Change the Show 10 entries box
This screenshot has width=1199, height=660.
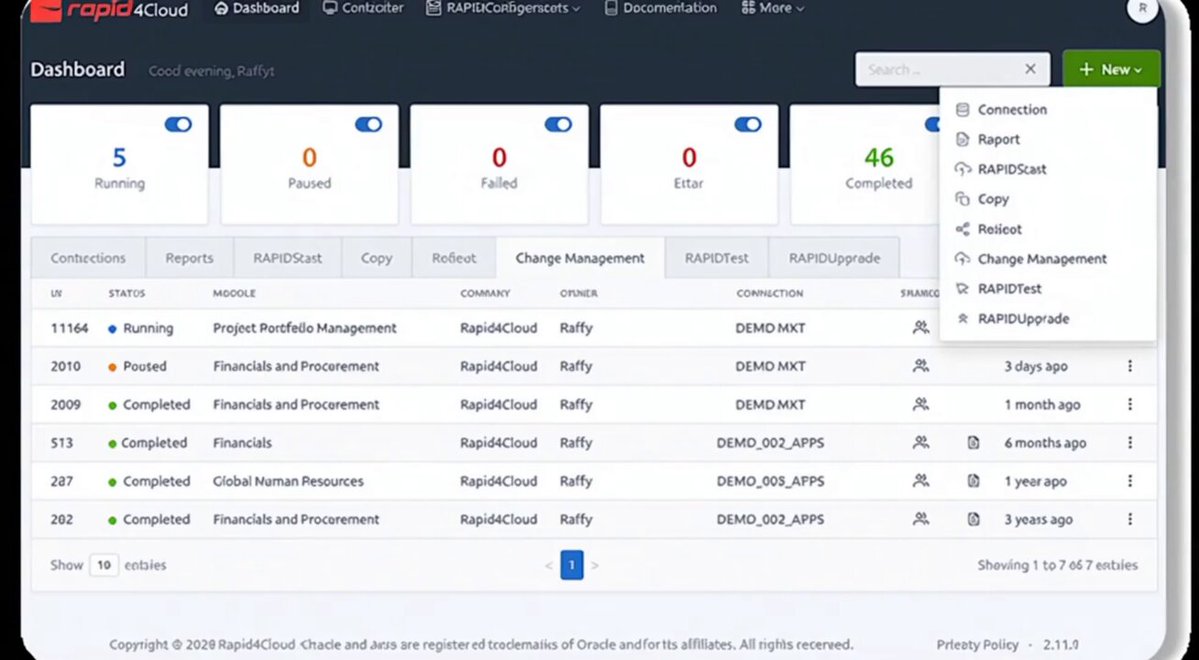tap(104, 565)
